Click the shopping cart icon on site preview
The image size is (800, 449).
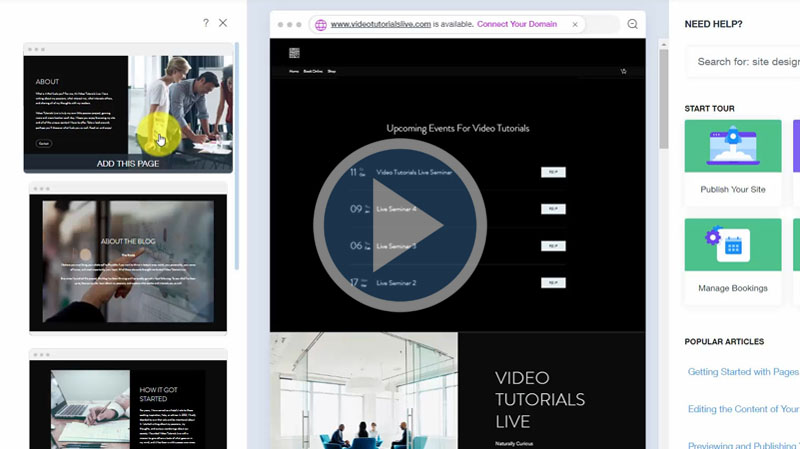(623, 72)
